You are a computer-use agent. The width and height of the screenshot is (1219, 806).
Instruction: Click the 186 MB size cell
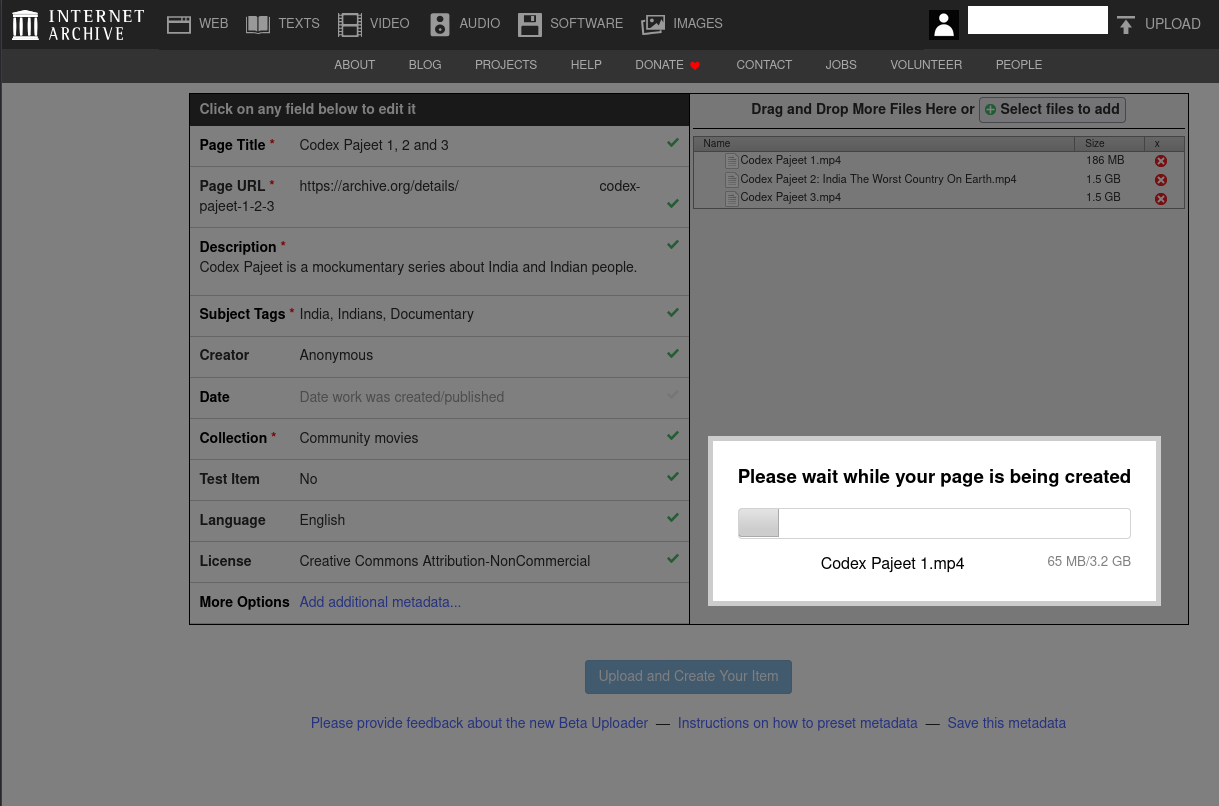(1105, 161)
